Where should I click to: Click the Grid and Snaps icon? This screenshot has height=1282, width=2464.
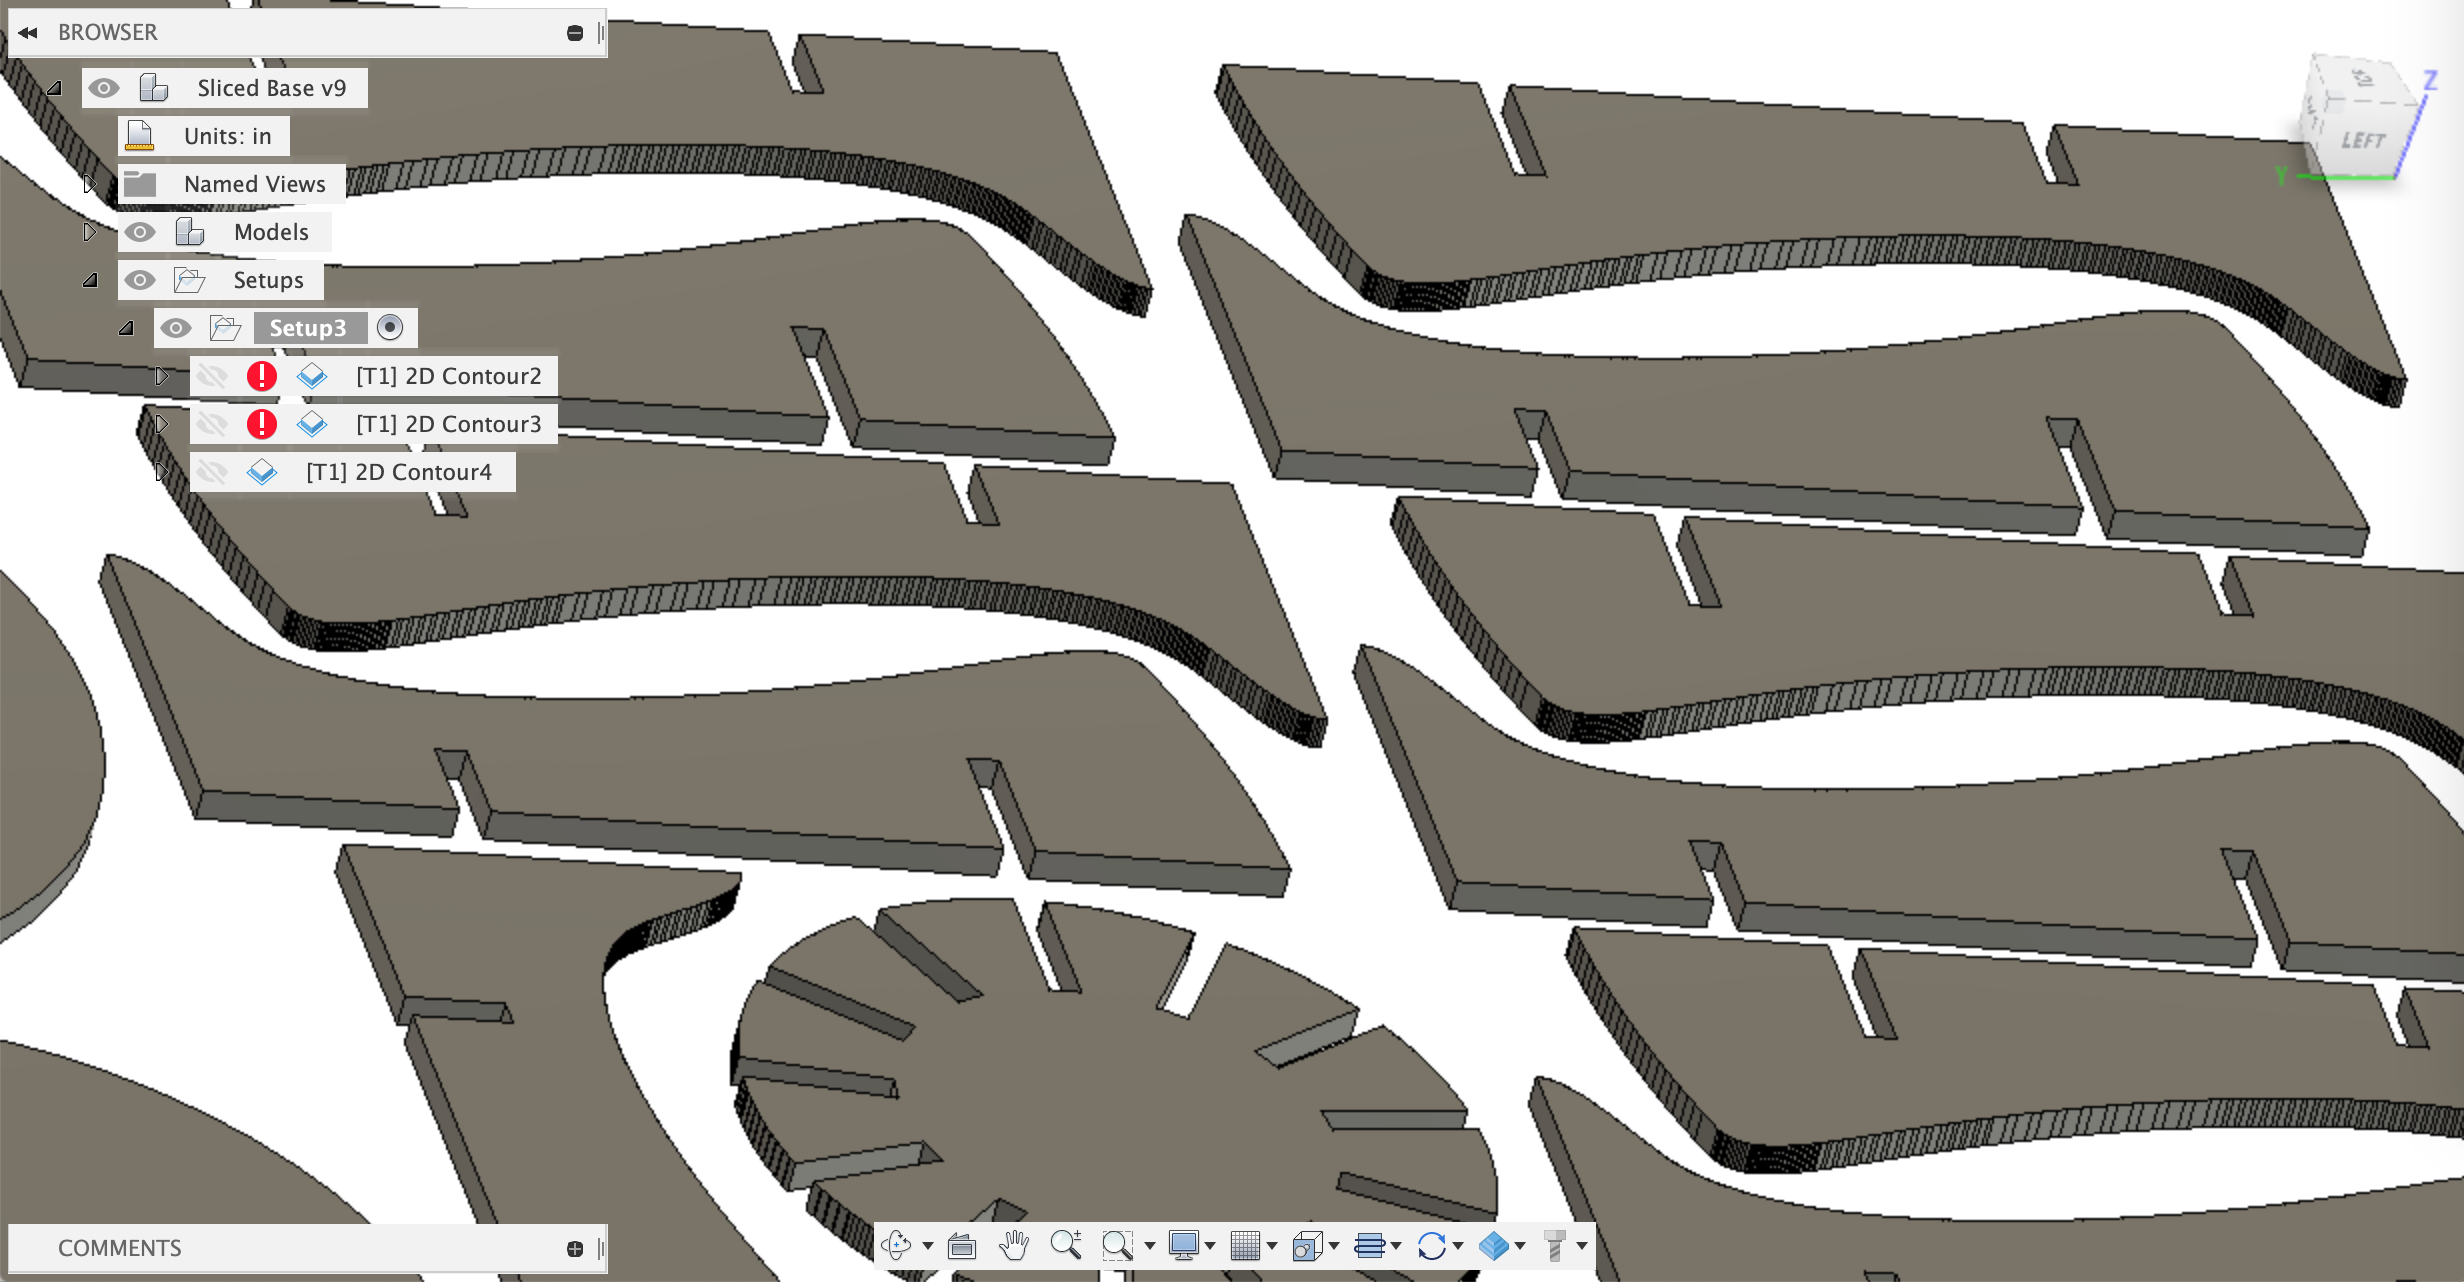click(x=1247, y=1246)
